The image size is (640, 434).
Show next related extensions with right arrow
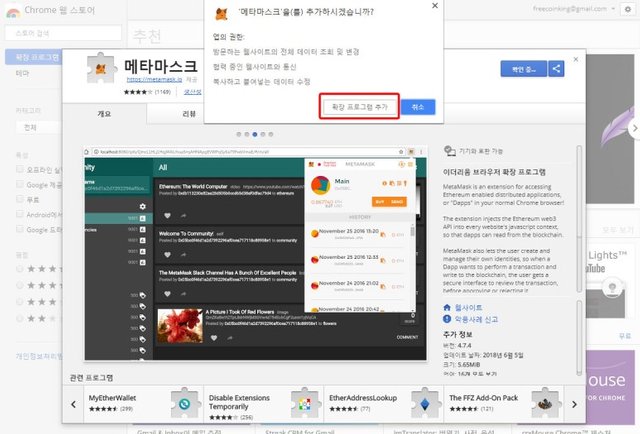click(x=574, y=404)
